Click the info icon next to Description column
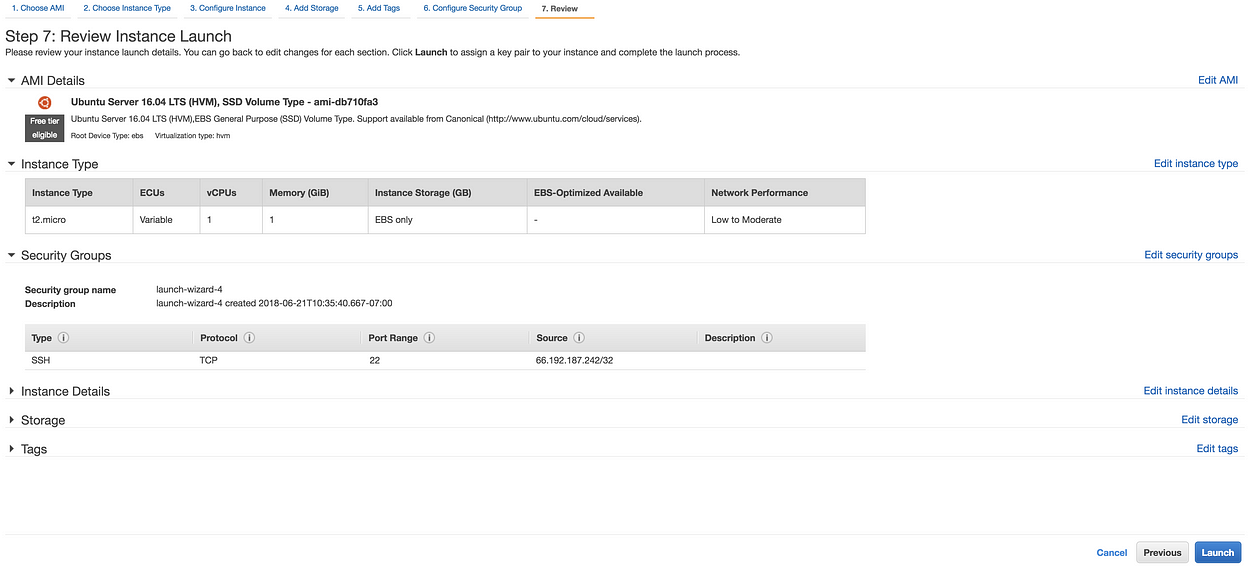 click(x=767, y=338)
